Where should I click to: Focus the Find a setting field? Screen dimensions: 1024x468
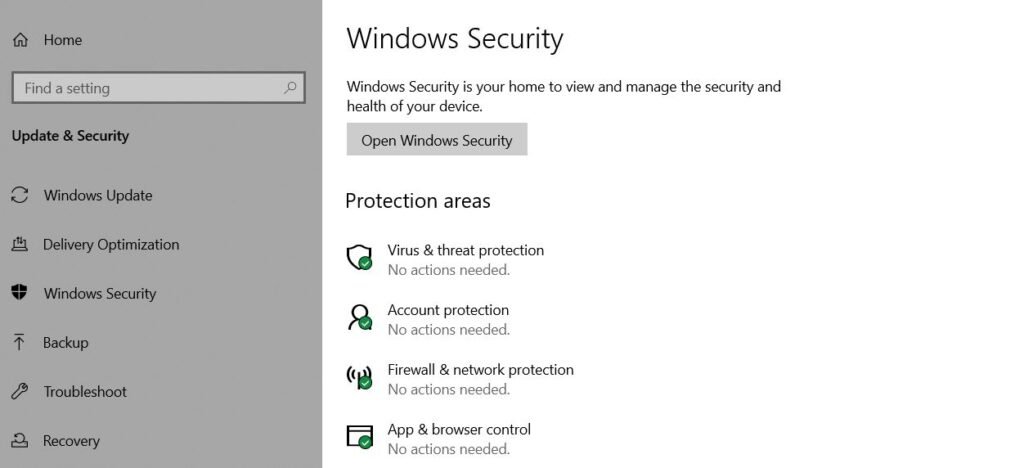pos(159,87)
